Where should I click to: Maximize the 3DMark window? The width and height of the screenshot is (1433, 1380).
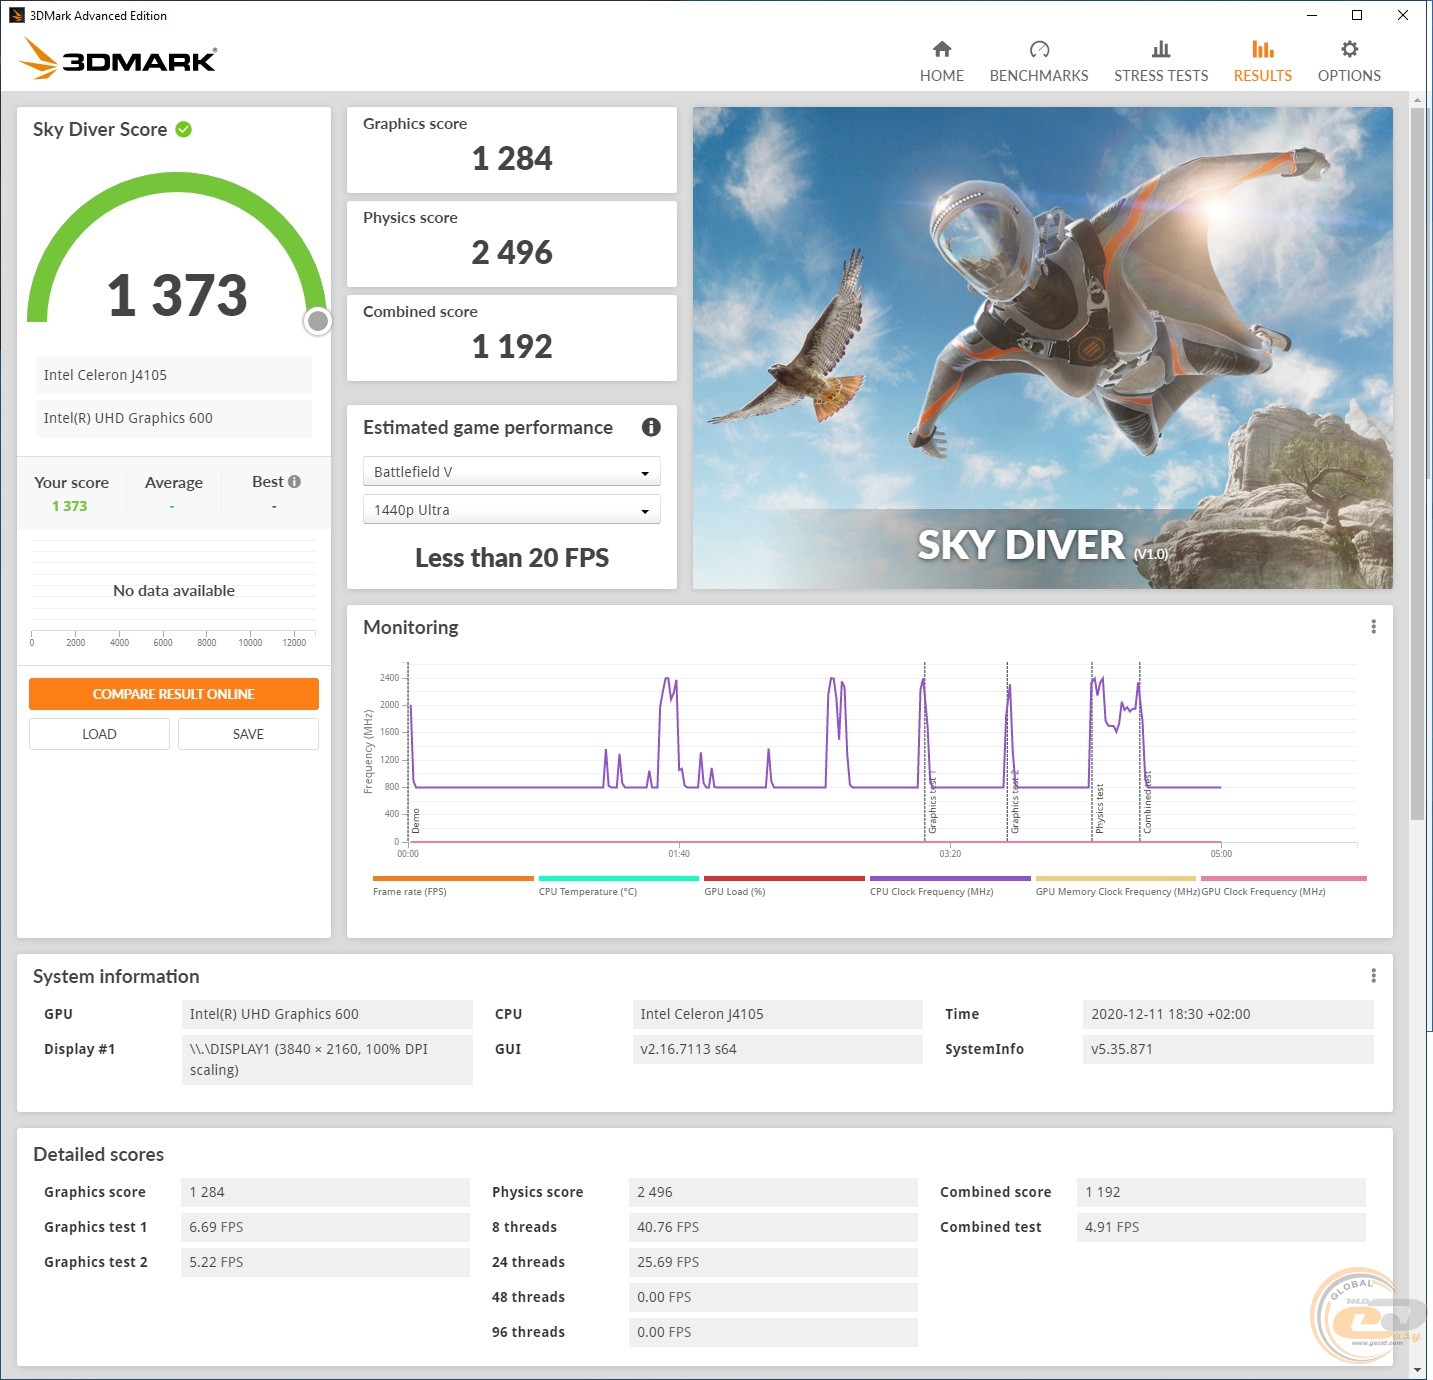1357,15
